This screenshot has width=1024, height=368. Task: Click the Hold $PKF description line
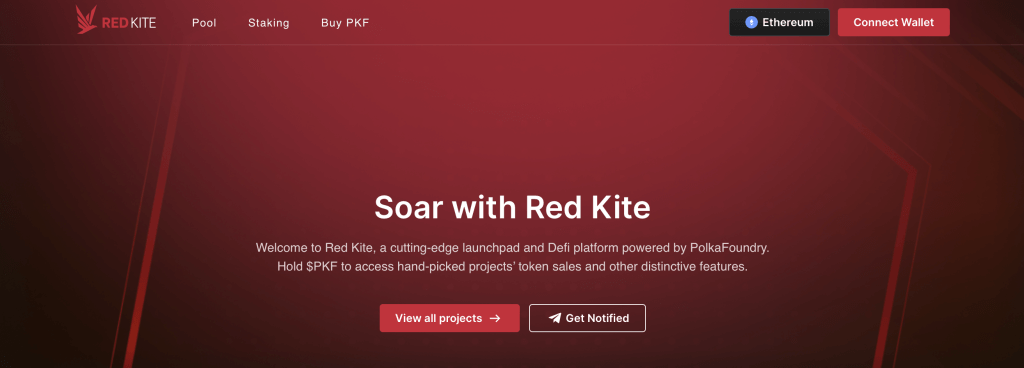[512, 267]
